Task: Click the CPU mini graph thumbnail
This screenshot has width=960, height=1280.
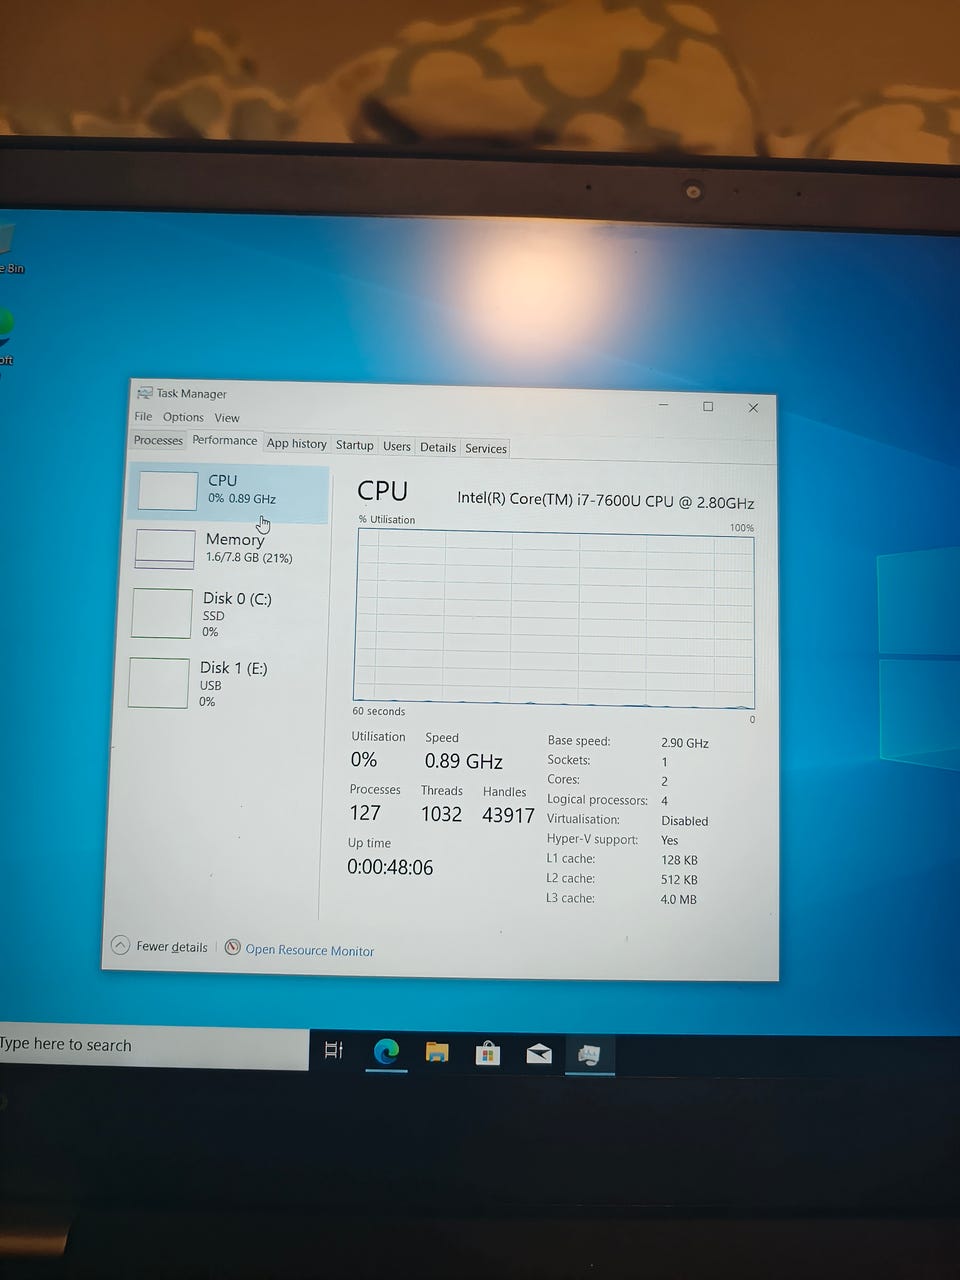Action: point(168,491)
